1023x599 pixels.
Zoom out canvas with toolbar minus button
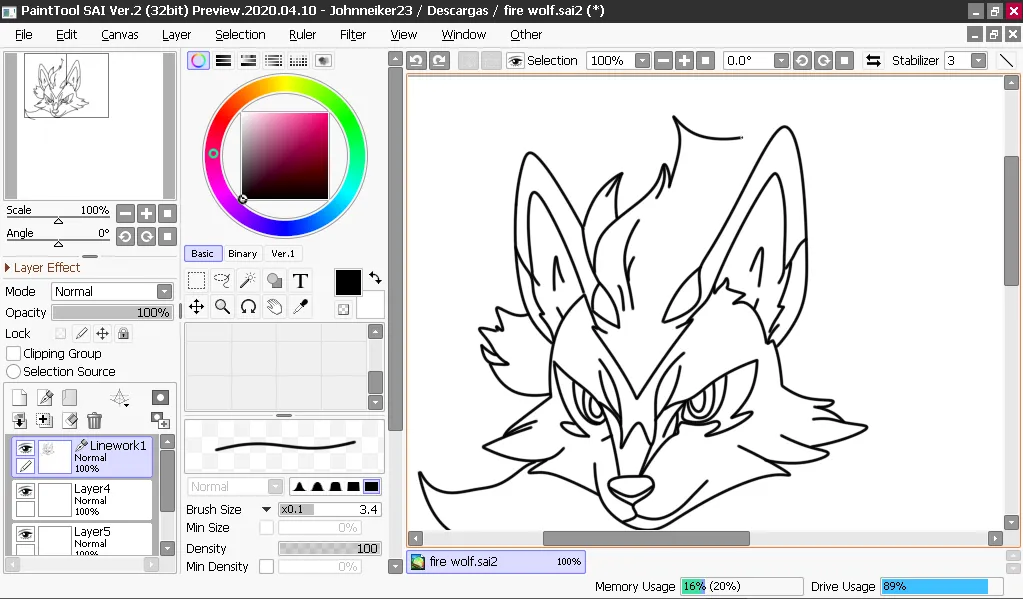[x=664, y=61]
